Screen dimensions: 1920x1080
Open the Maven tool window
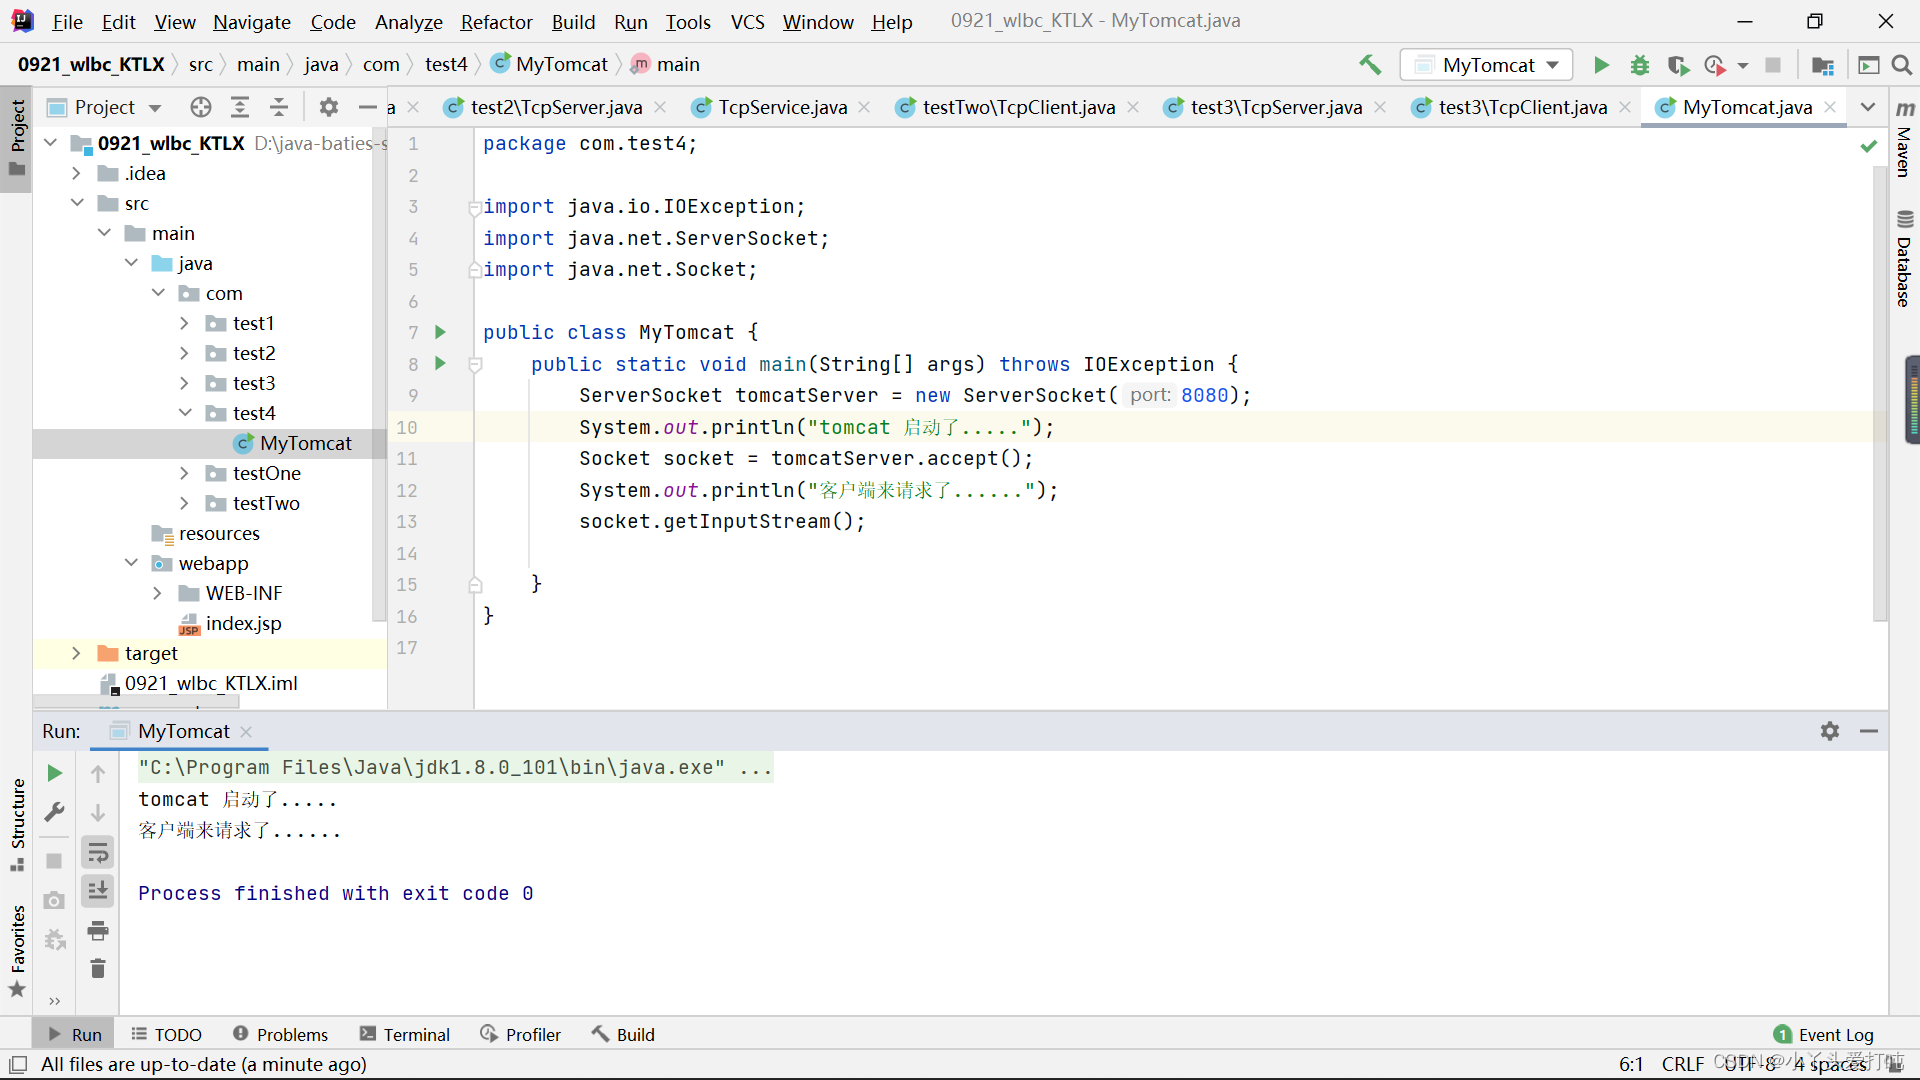[x=1905, y=139]
